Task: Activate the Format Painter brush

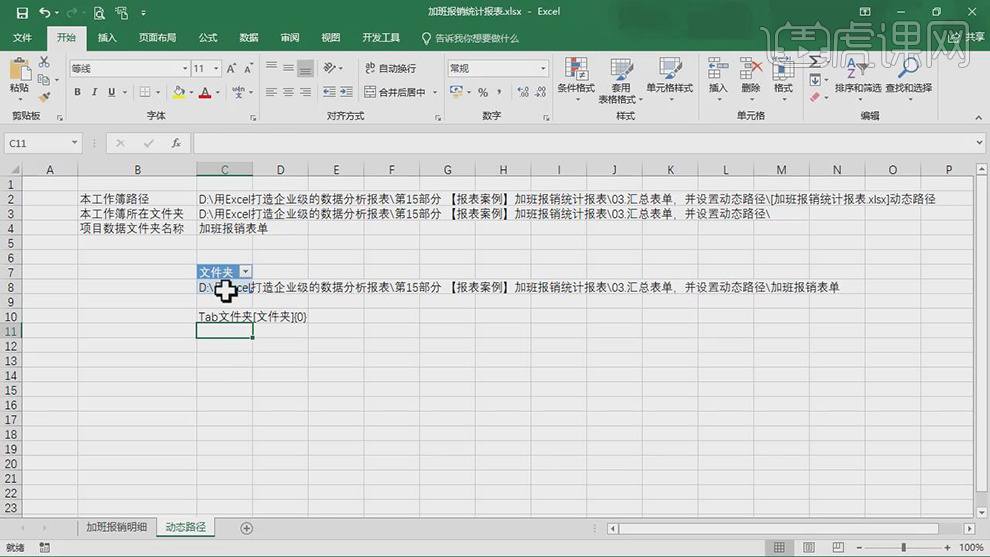Action: [x=44, y=97]
